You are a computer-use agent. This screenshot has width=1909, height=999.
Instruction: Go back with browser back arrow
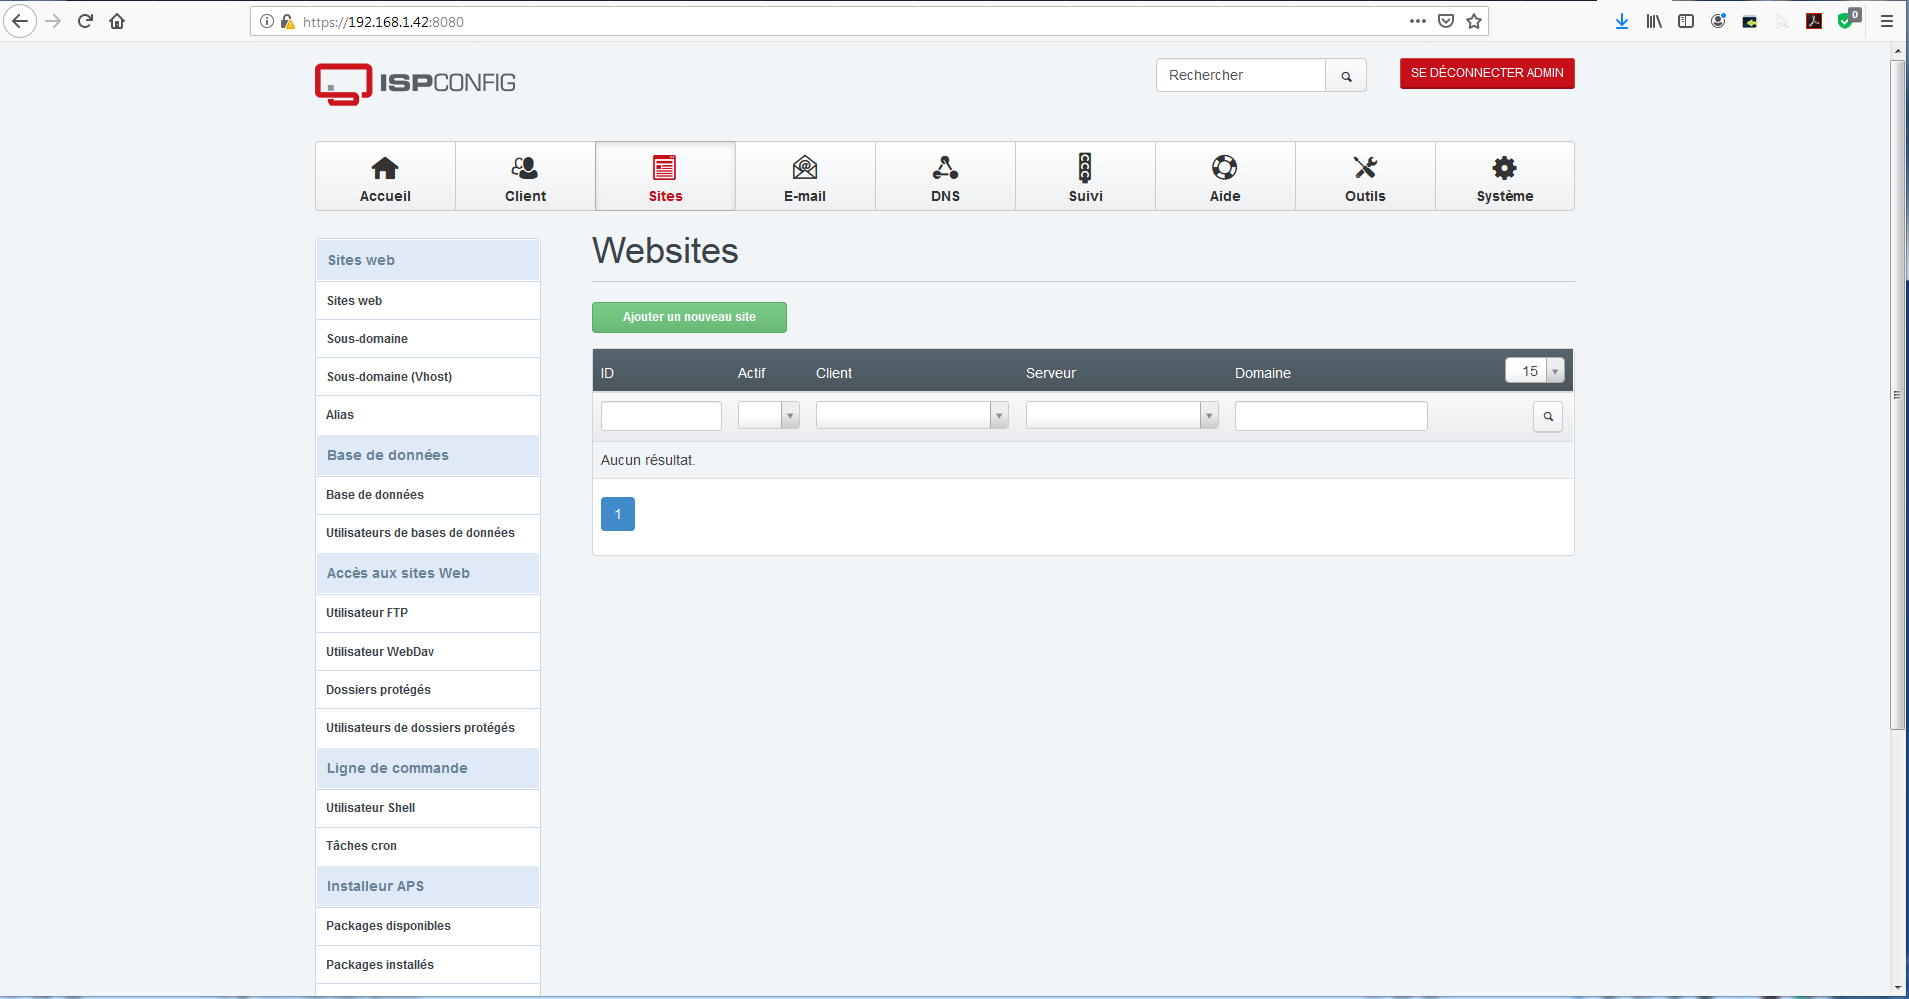point(20,21)
